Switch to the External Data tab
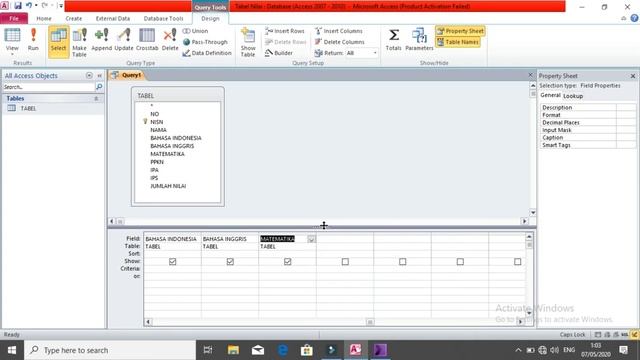This screenshot has width=640, height=360. click(113, 18)
